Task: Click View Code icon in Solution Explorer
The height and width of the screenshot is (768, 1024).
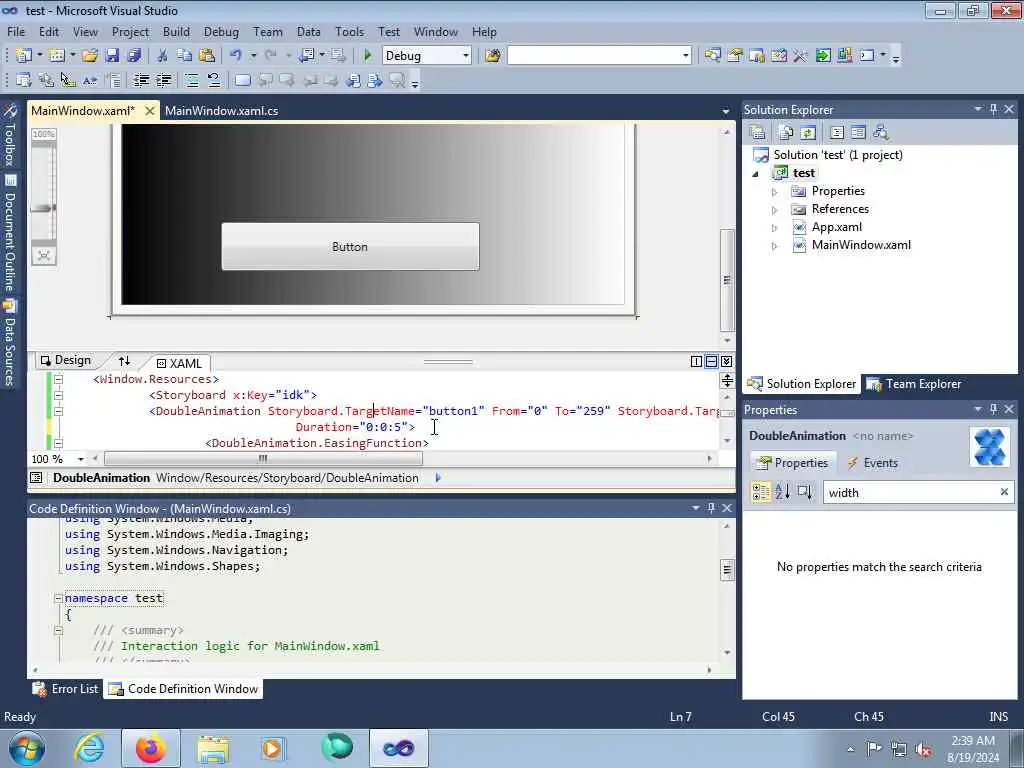Action: 837,133
